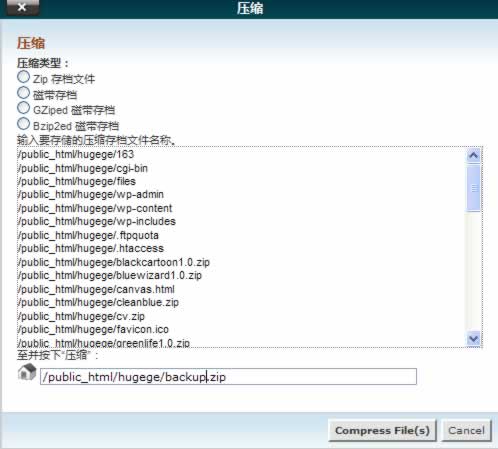Viewport: 498px width, 449px height.
Task: Select canvas.html path in the list
Action: 96,289
